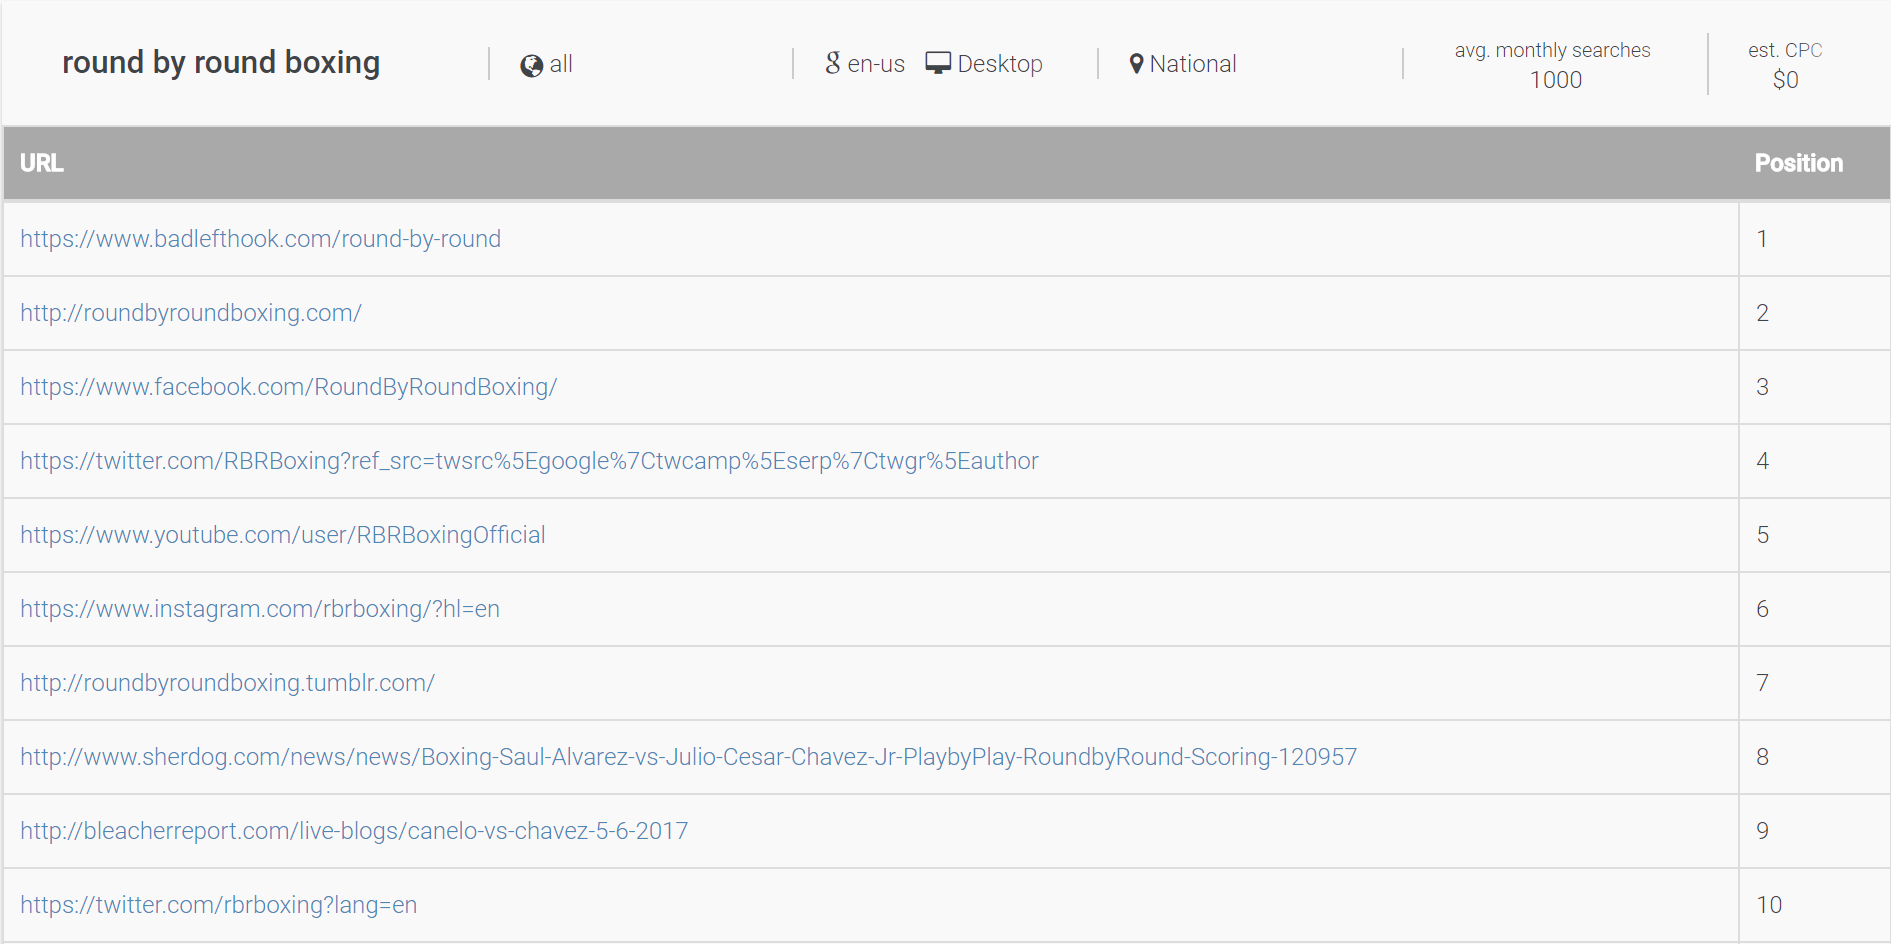Click position cell 9 for Bleacher Report row

[x=1814, y=831]
